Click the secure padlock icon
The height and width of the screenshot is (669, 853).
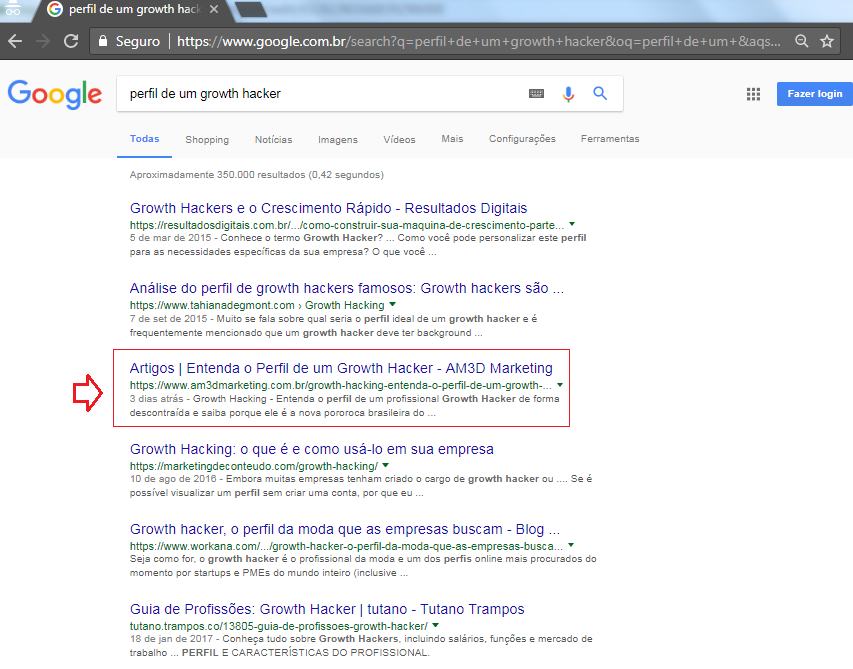coord(102,41)
